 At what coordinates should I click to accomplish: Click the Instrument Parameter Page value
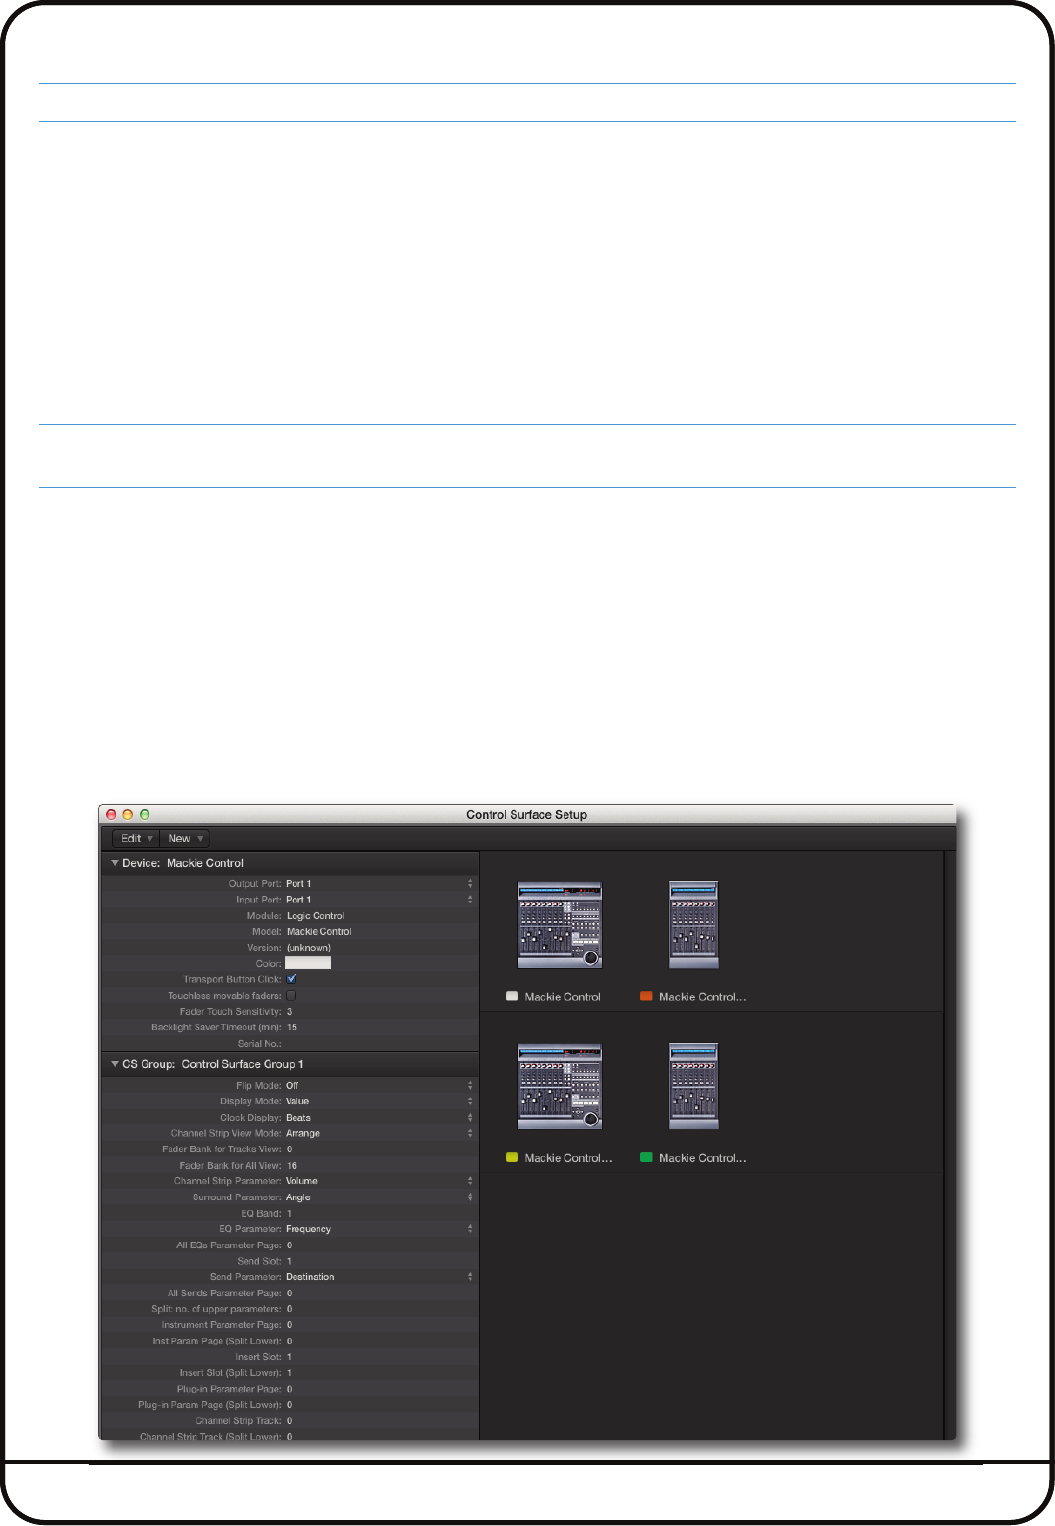pos(289,1325)
